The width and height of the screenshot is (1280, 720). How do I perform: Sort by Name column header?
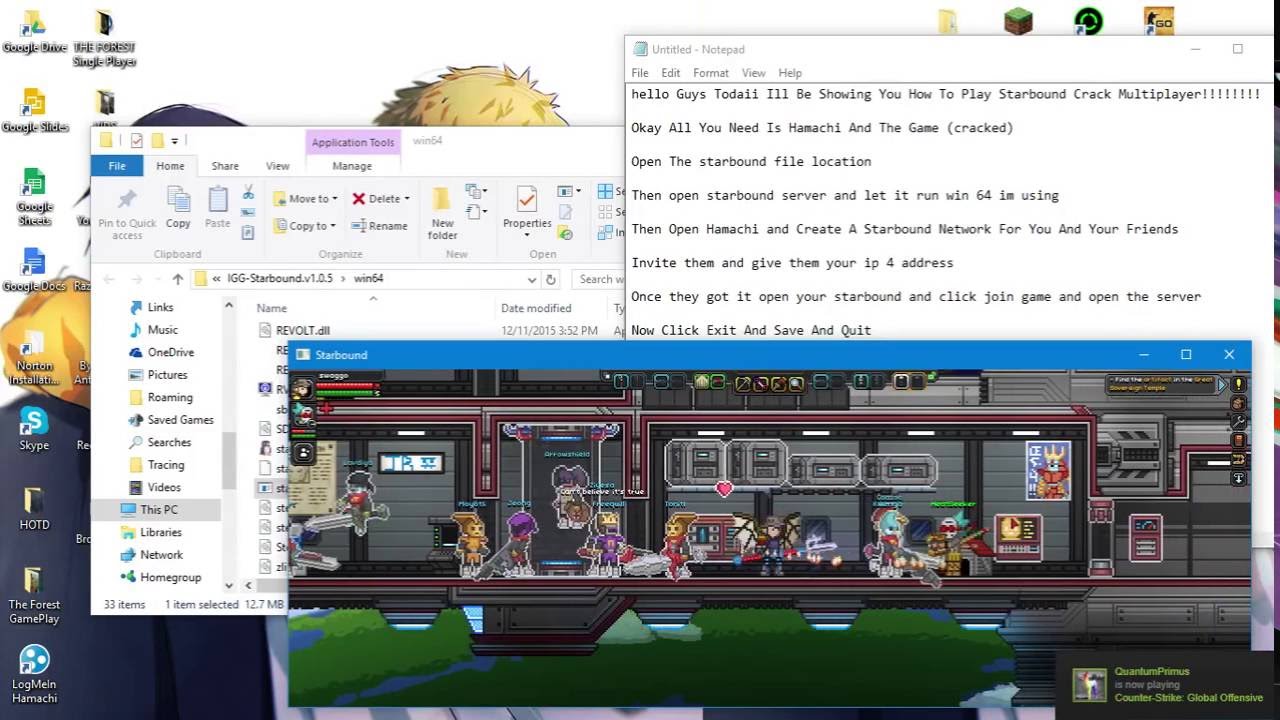click(x=271, y=308)
